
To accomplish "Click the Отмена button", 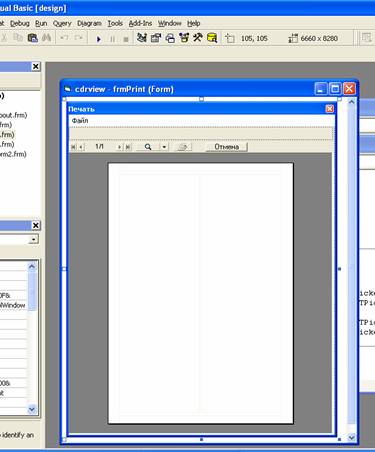I will coord(227,147).
